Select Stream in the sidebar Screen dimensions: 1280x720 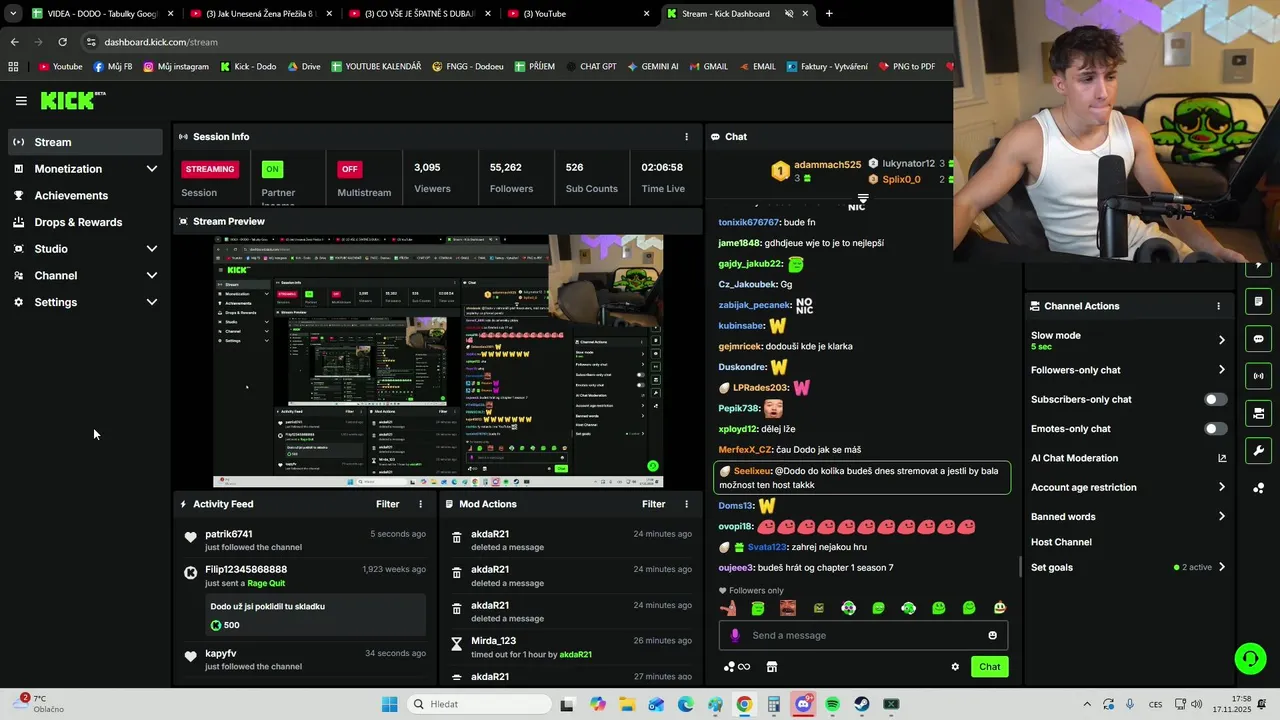(85, 142)
